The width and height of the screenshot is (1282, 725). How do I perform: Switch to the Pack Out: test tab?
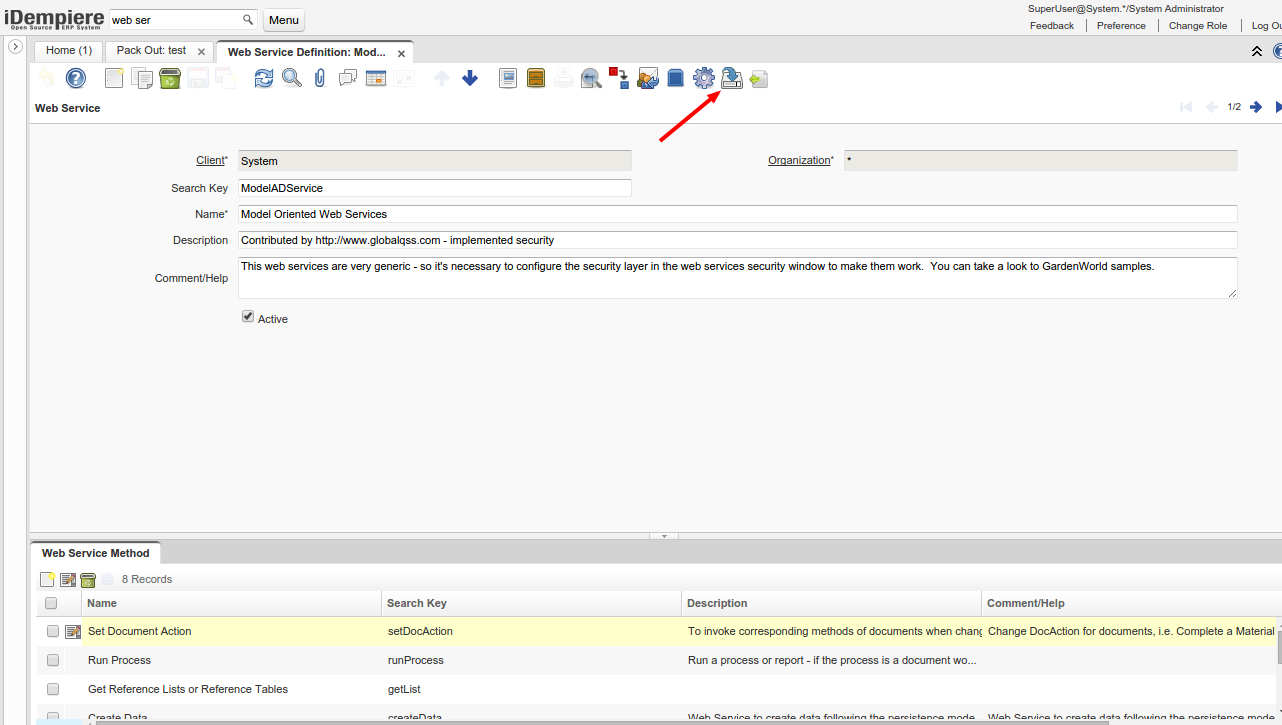(x=151, y=51)
